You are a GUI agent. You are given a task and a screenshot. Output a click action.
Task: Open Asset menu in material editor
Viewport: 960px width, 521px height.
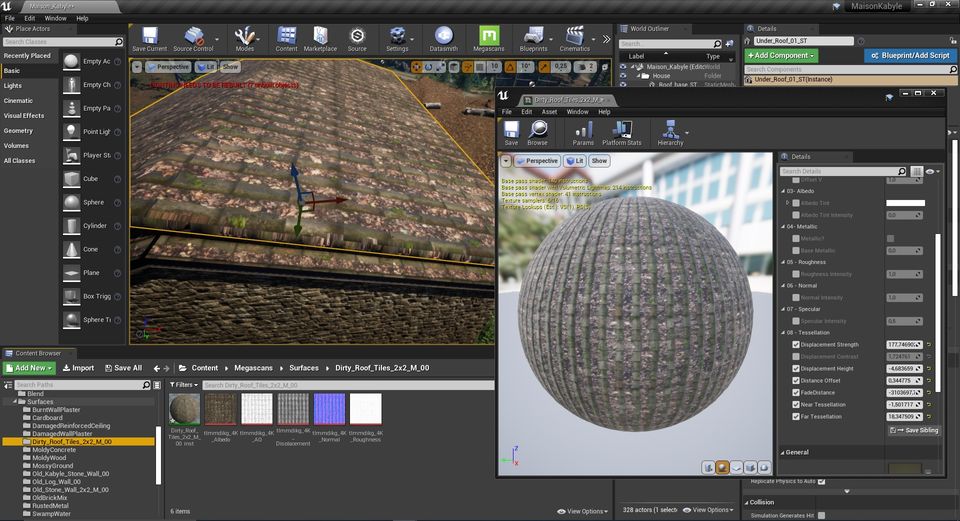coord(549,112)
